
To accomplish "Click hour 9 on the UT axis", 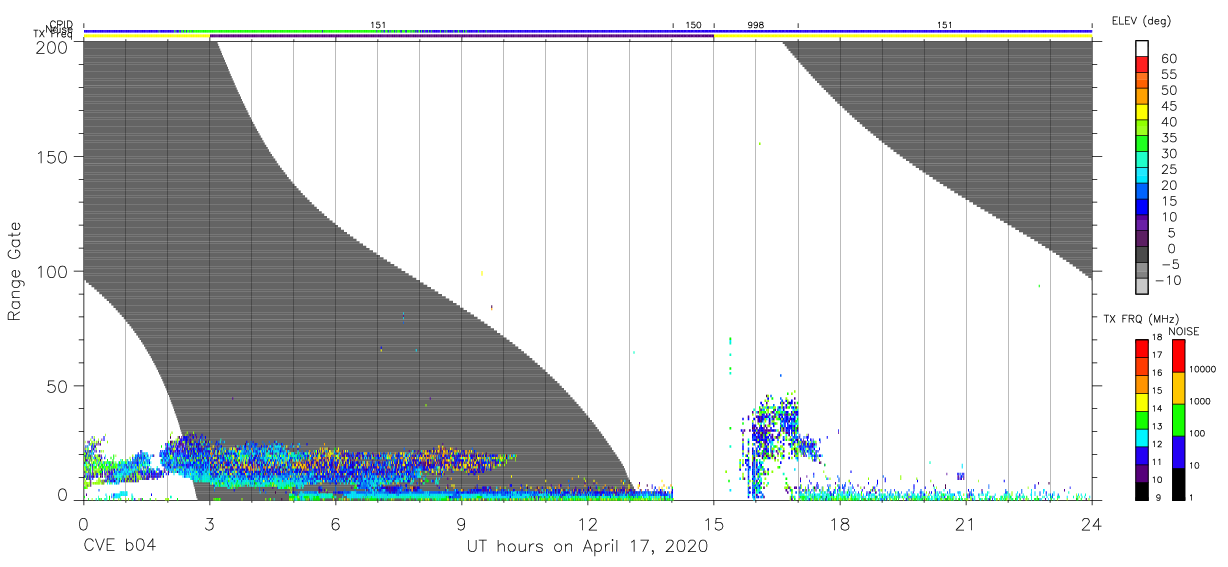I will (x=461, y=524).
